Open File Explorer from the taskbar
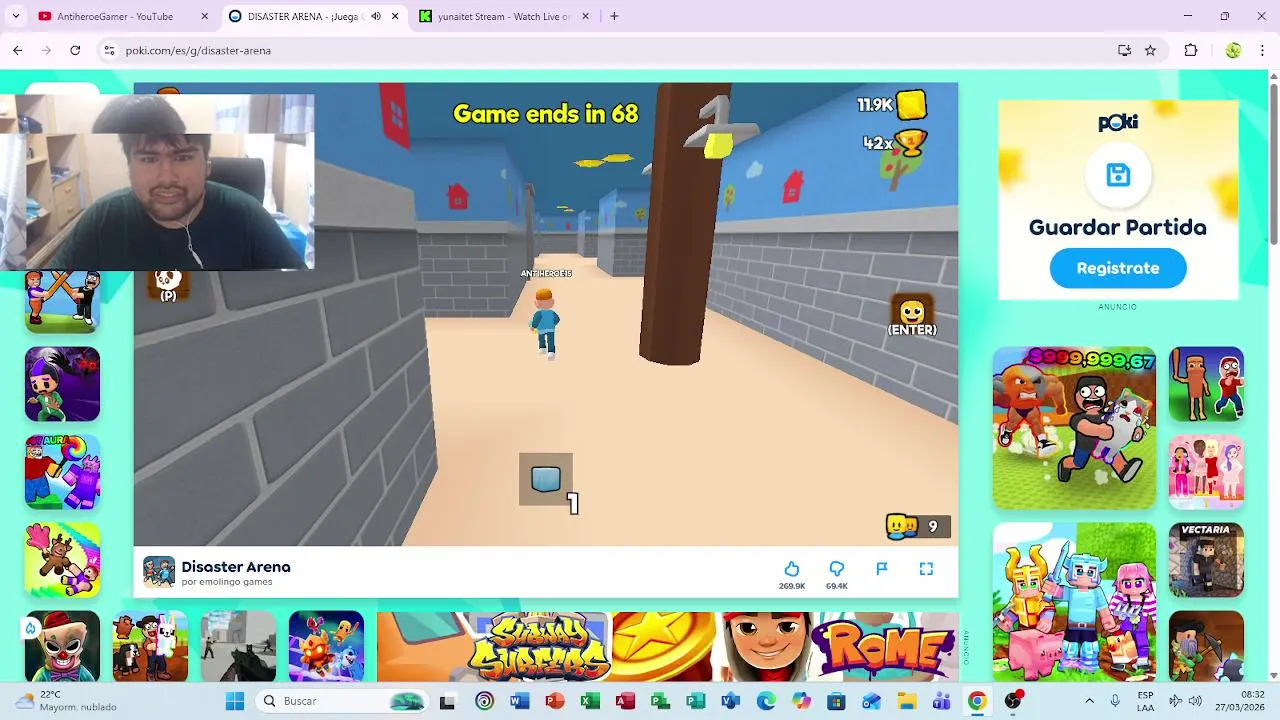 point(906,701)
